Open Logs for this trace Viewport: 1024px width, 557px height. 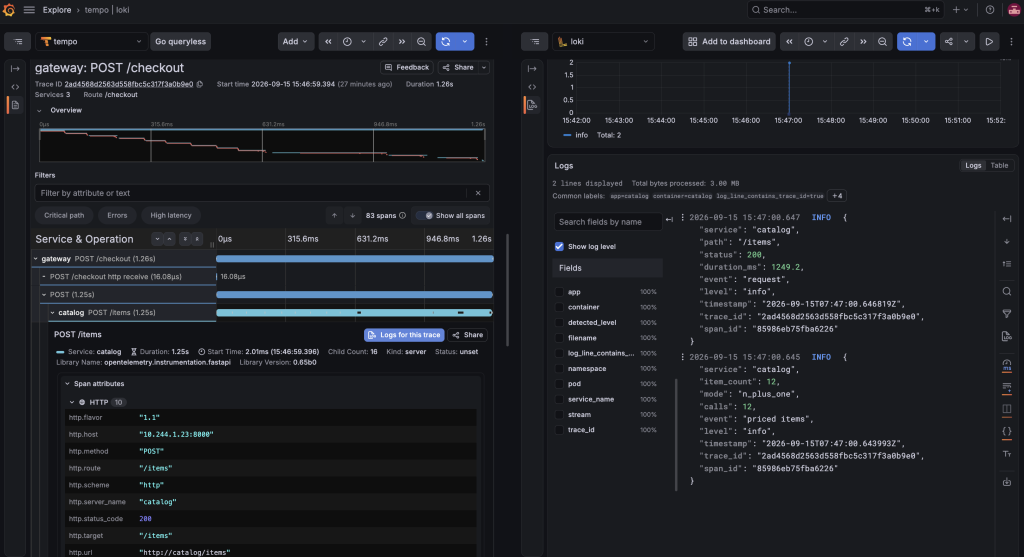(x=404, y=335)
